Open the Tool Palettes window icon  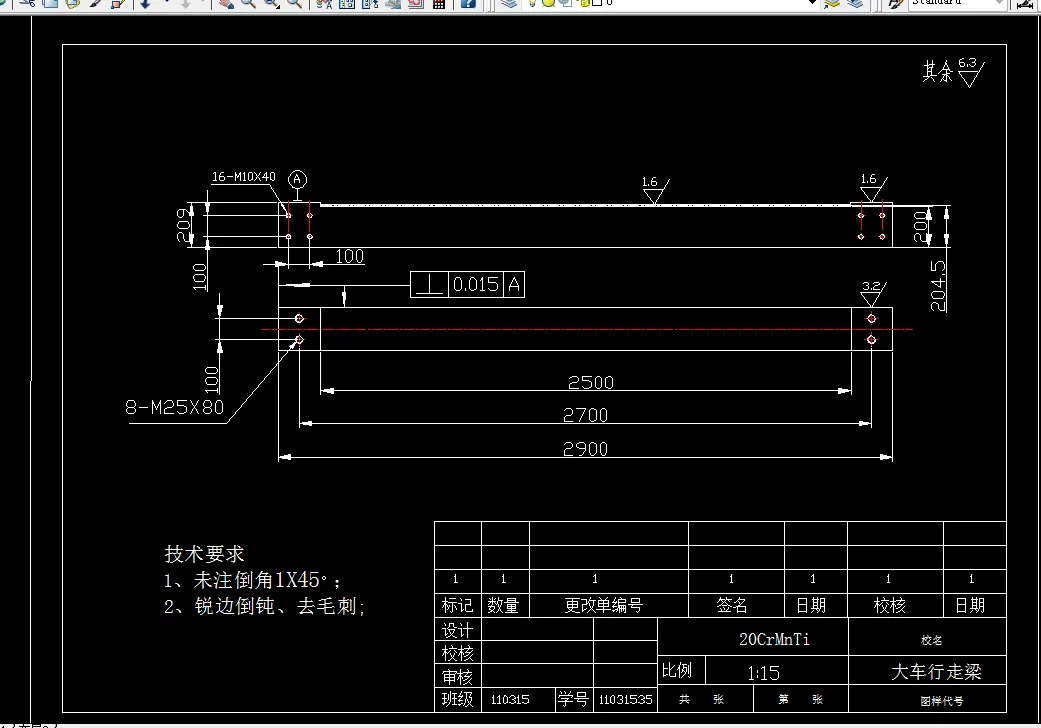370,3
